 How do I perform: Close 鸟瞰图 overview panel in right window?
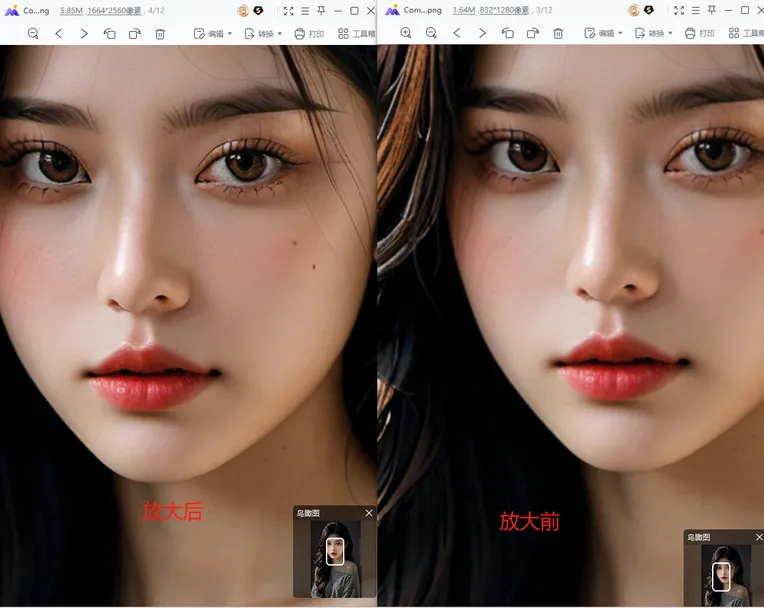(759, 537)
